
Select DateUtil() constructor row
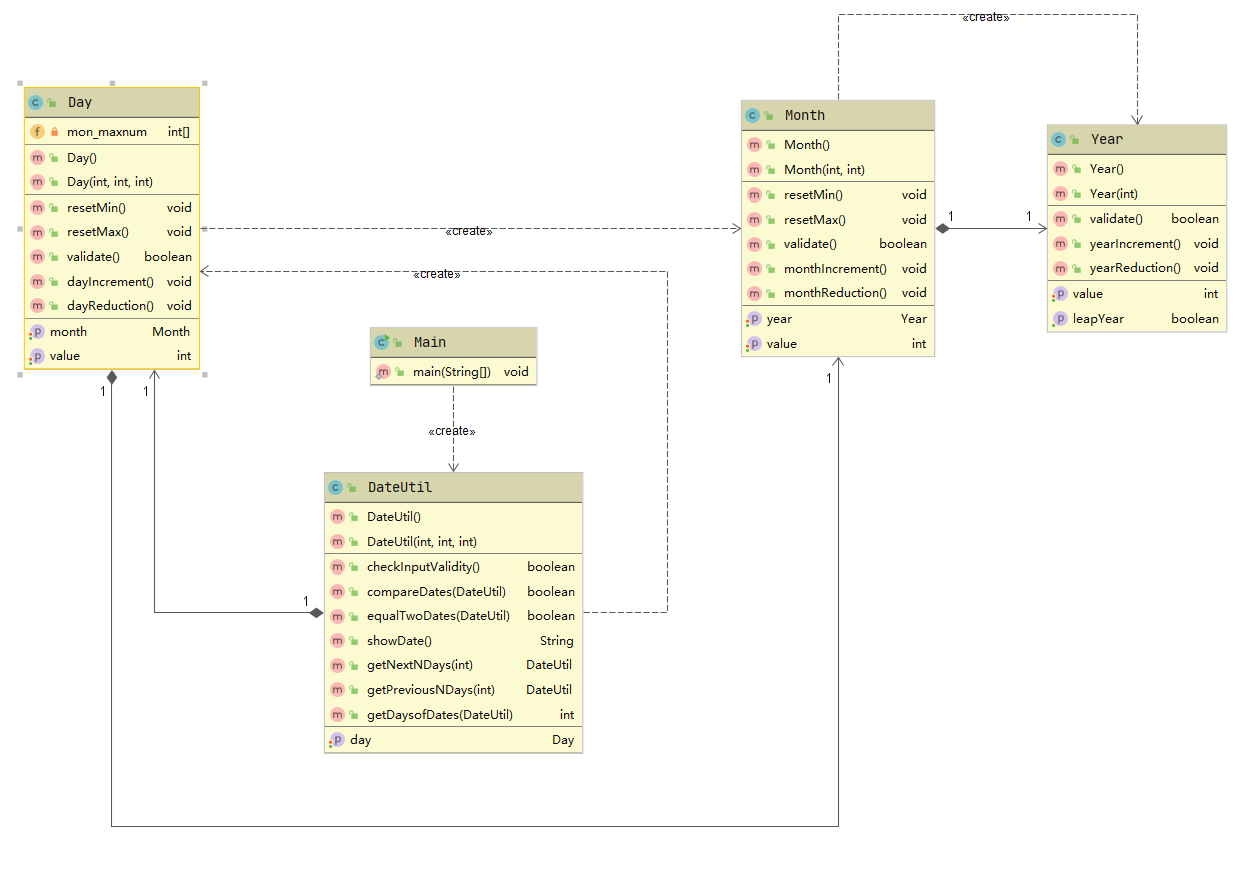click(x=453, y=517)
